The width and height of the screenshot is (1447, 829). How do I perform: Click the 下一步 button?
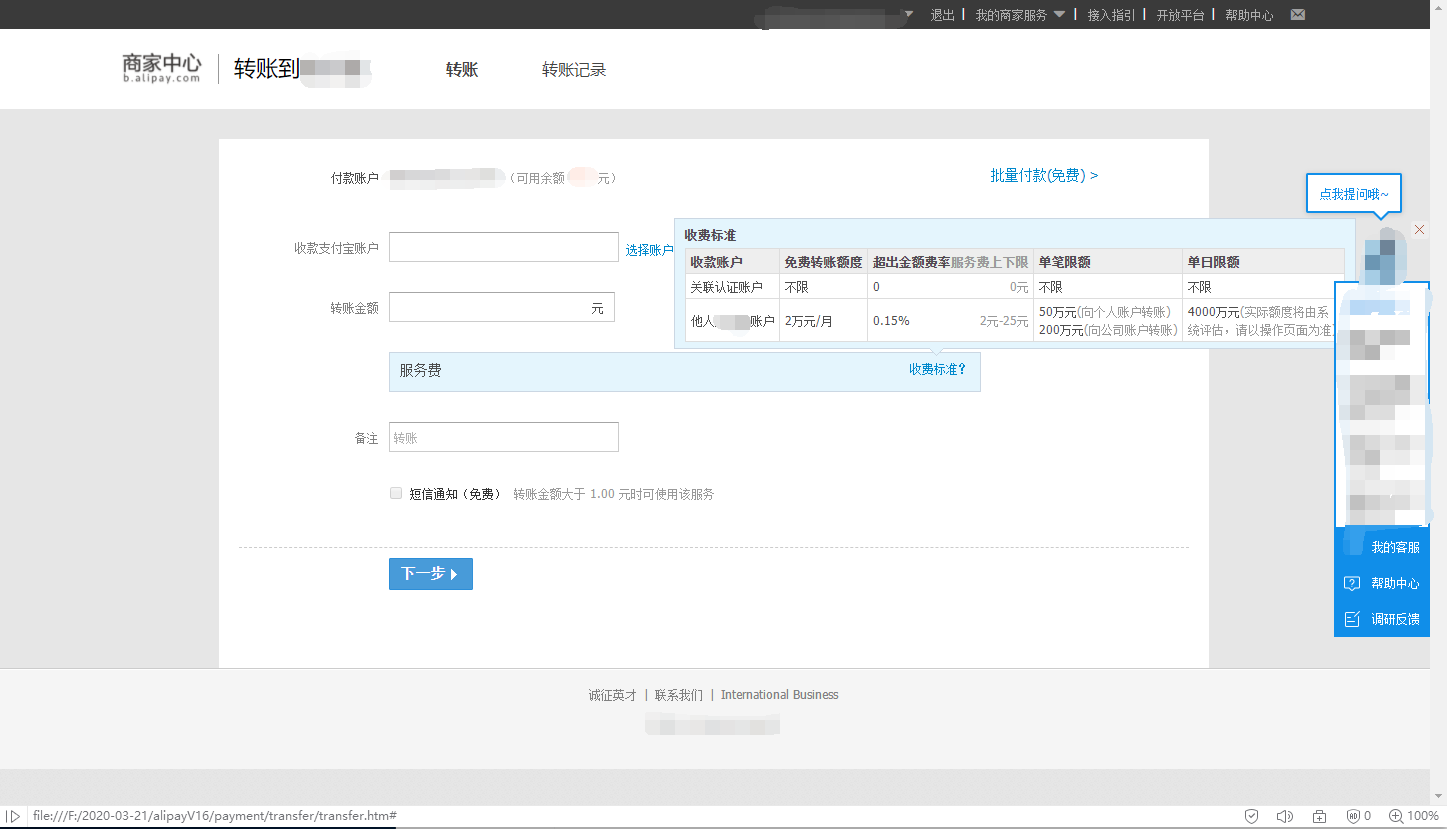[431, 574]
